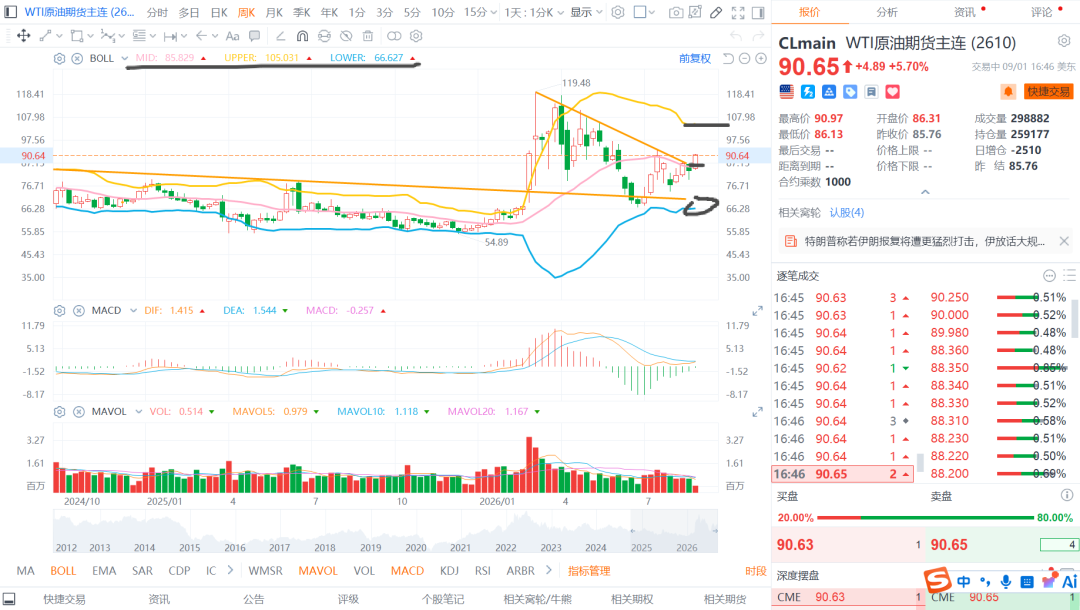Dismiss the news banner about 特朗普

coord(1063,241)
